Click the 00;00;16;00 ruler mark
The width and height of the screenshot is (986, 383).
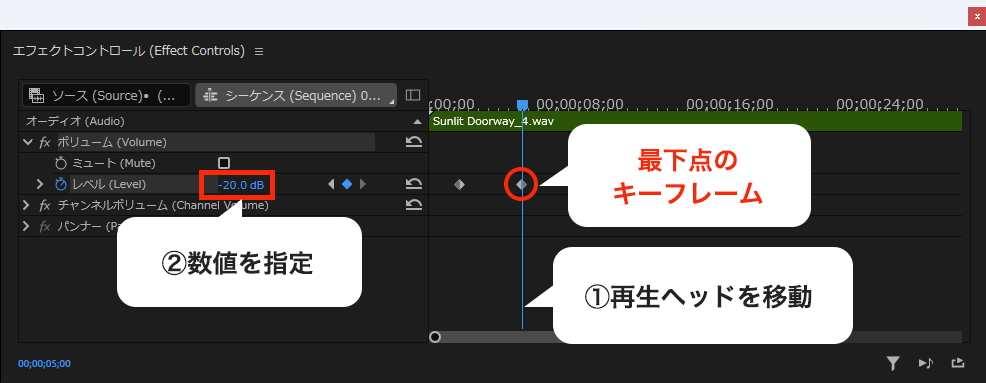(x=729, y=104)
